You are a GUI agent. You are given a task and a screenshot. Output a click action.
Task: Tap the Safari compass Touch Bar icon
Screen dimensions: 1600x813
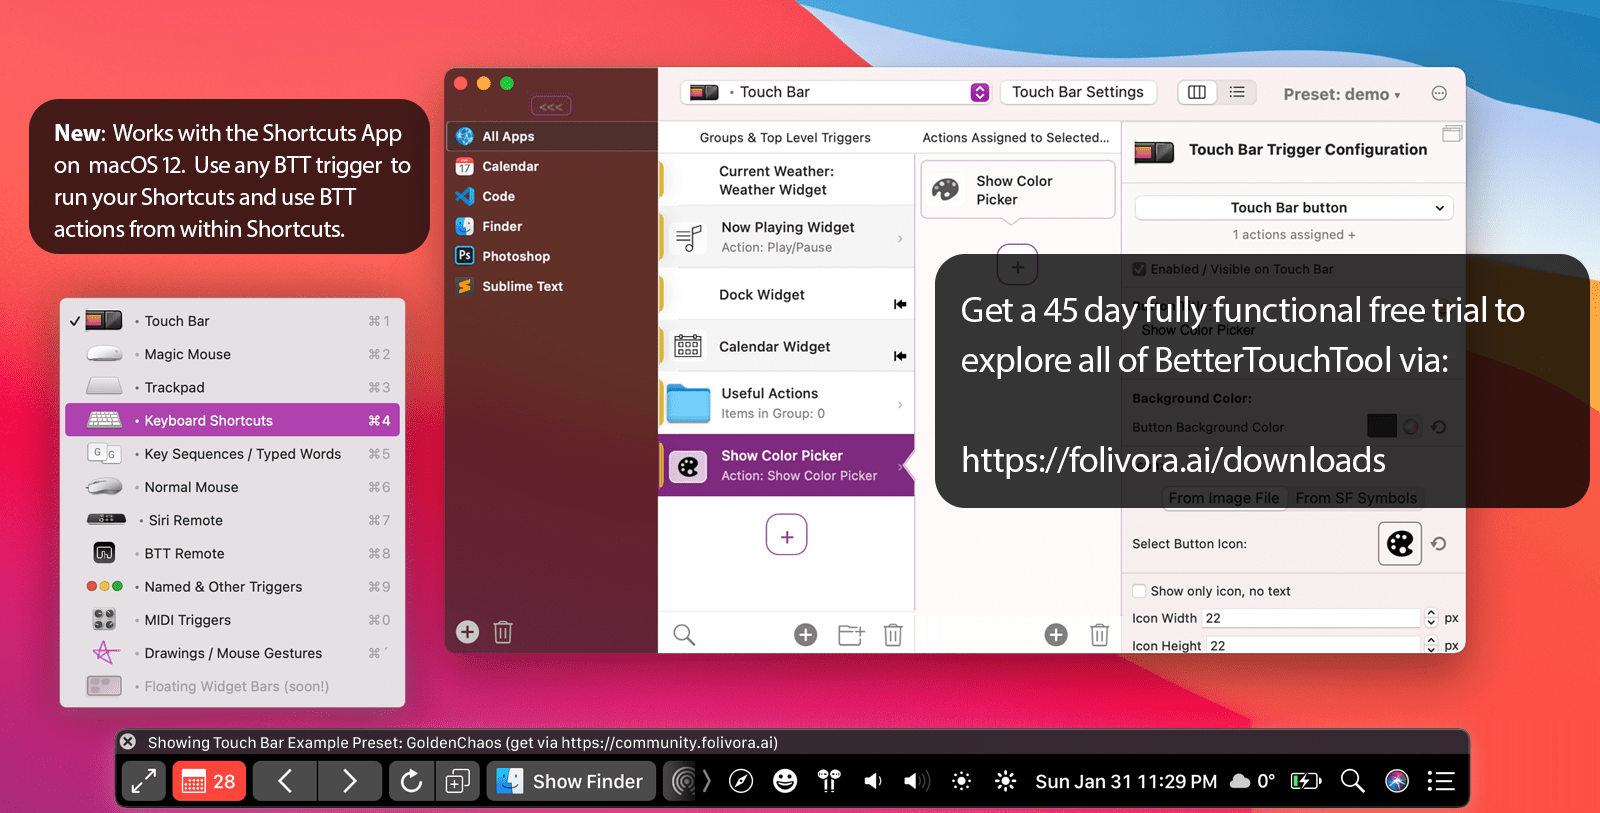point(741,781)
